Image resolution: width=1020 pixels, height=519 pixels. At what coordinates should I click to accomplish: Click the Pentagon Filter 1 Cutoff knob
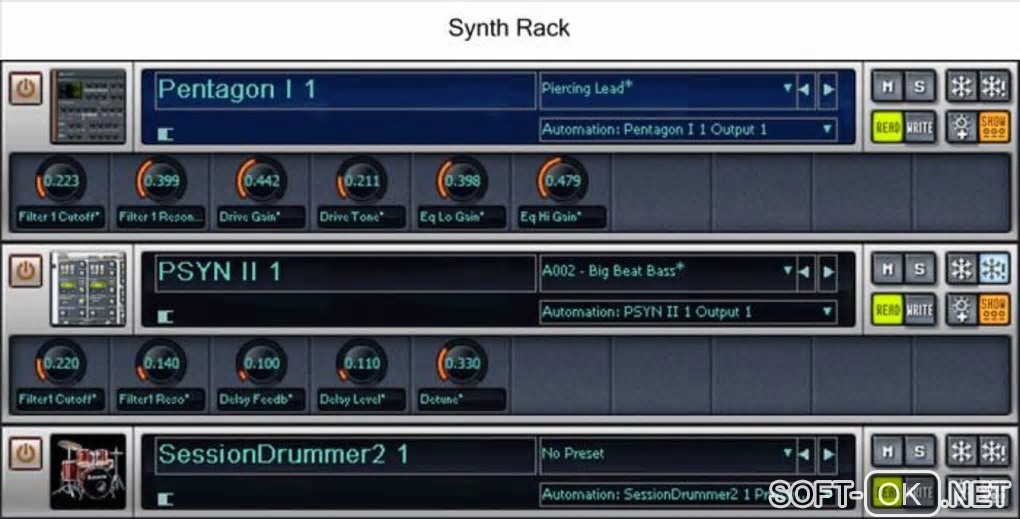pos(60,180)
